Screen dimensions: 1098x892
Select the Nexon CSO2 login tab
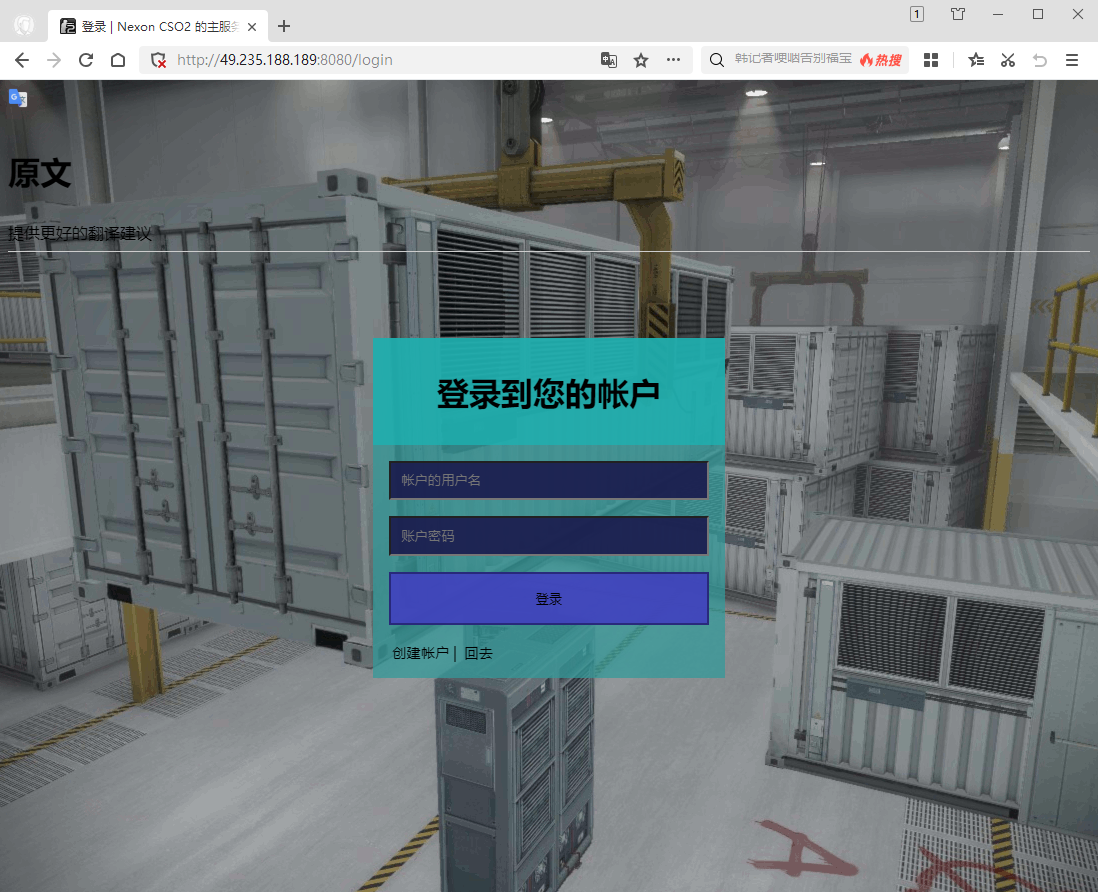pos(158,27)
